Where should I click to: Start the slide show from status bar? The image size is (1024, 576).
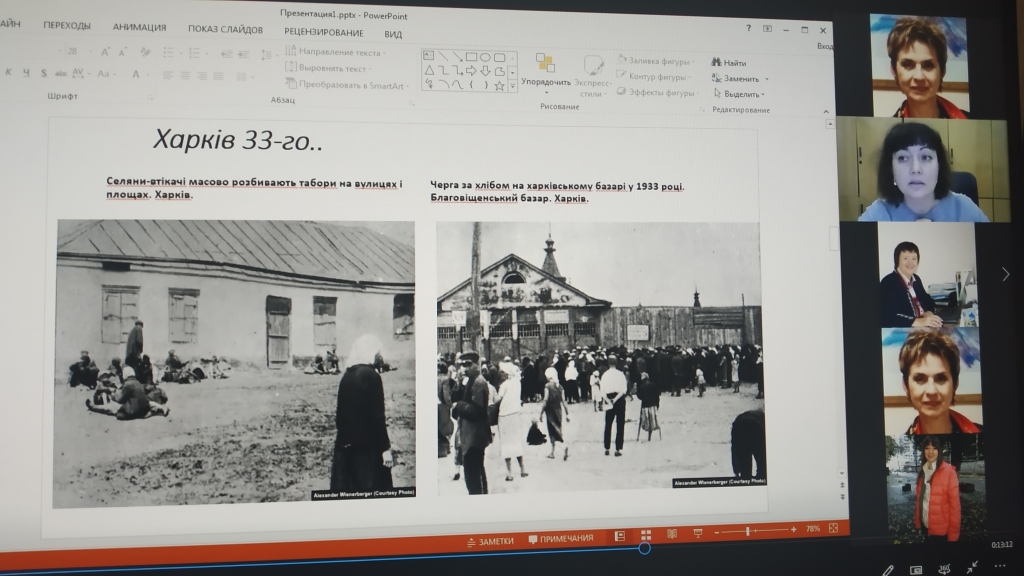(698, 533)
